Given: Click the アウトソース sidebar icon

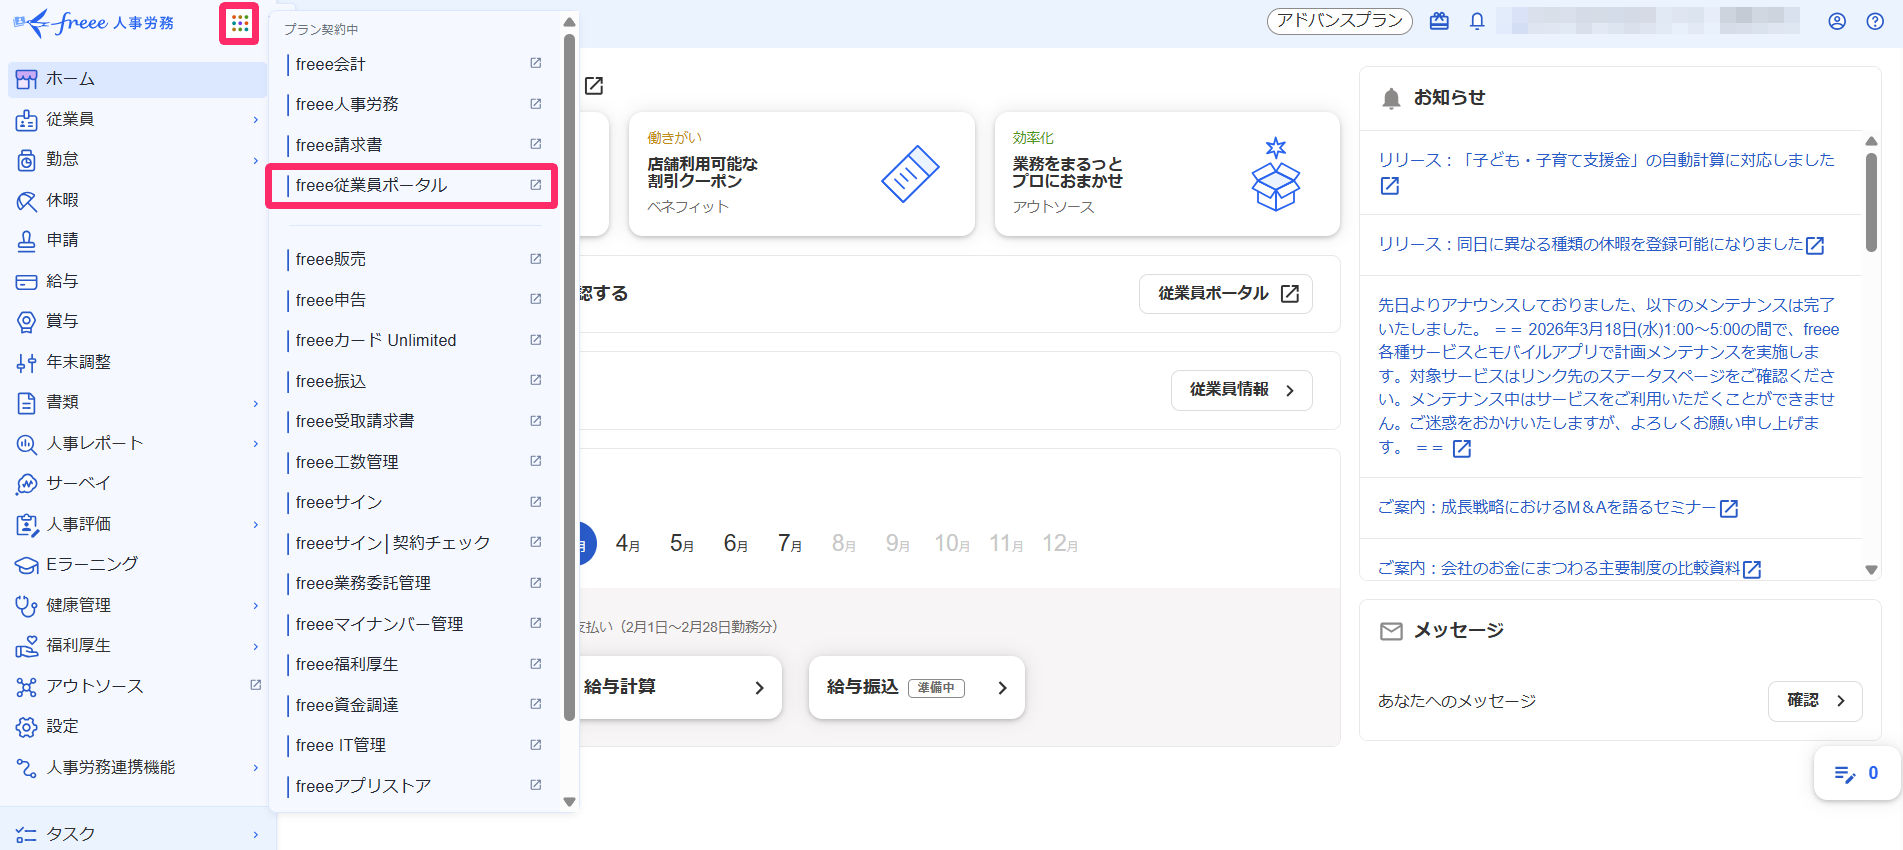Looking at the screenshot, I should [27, 686].
